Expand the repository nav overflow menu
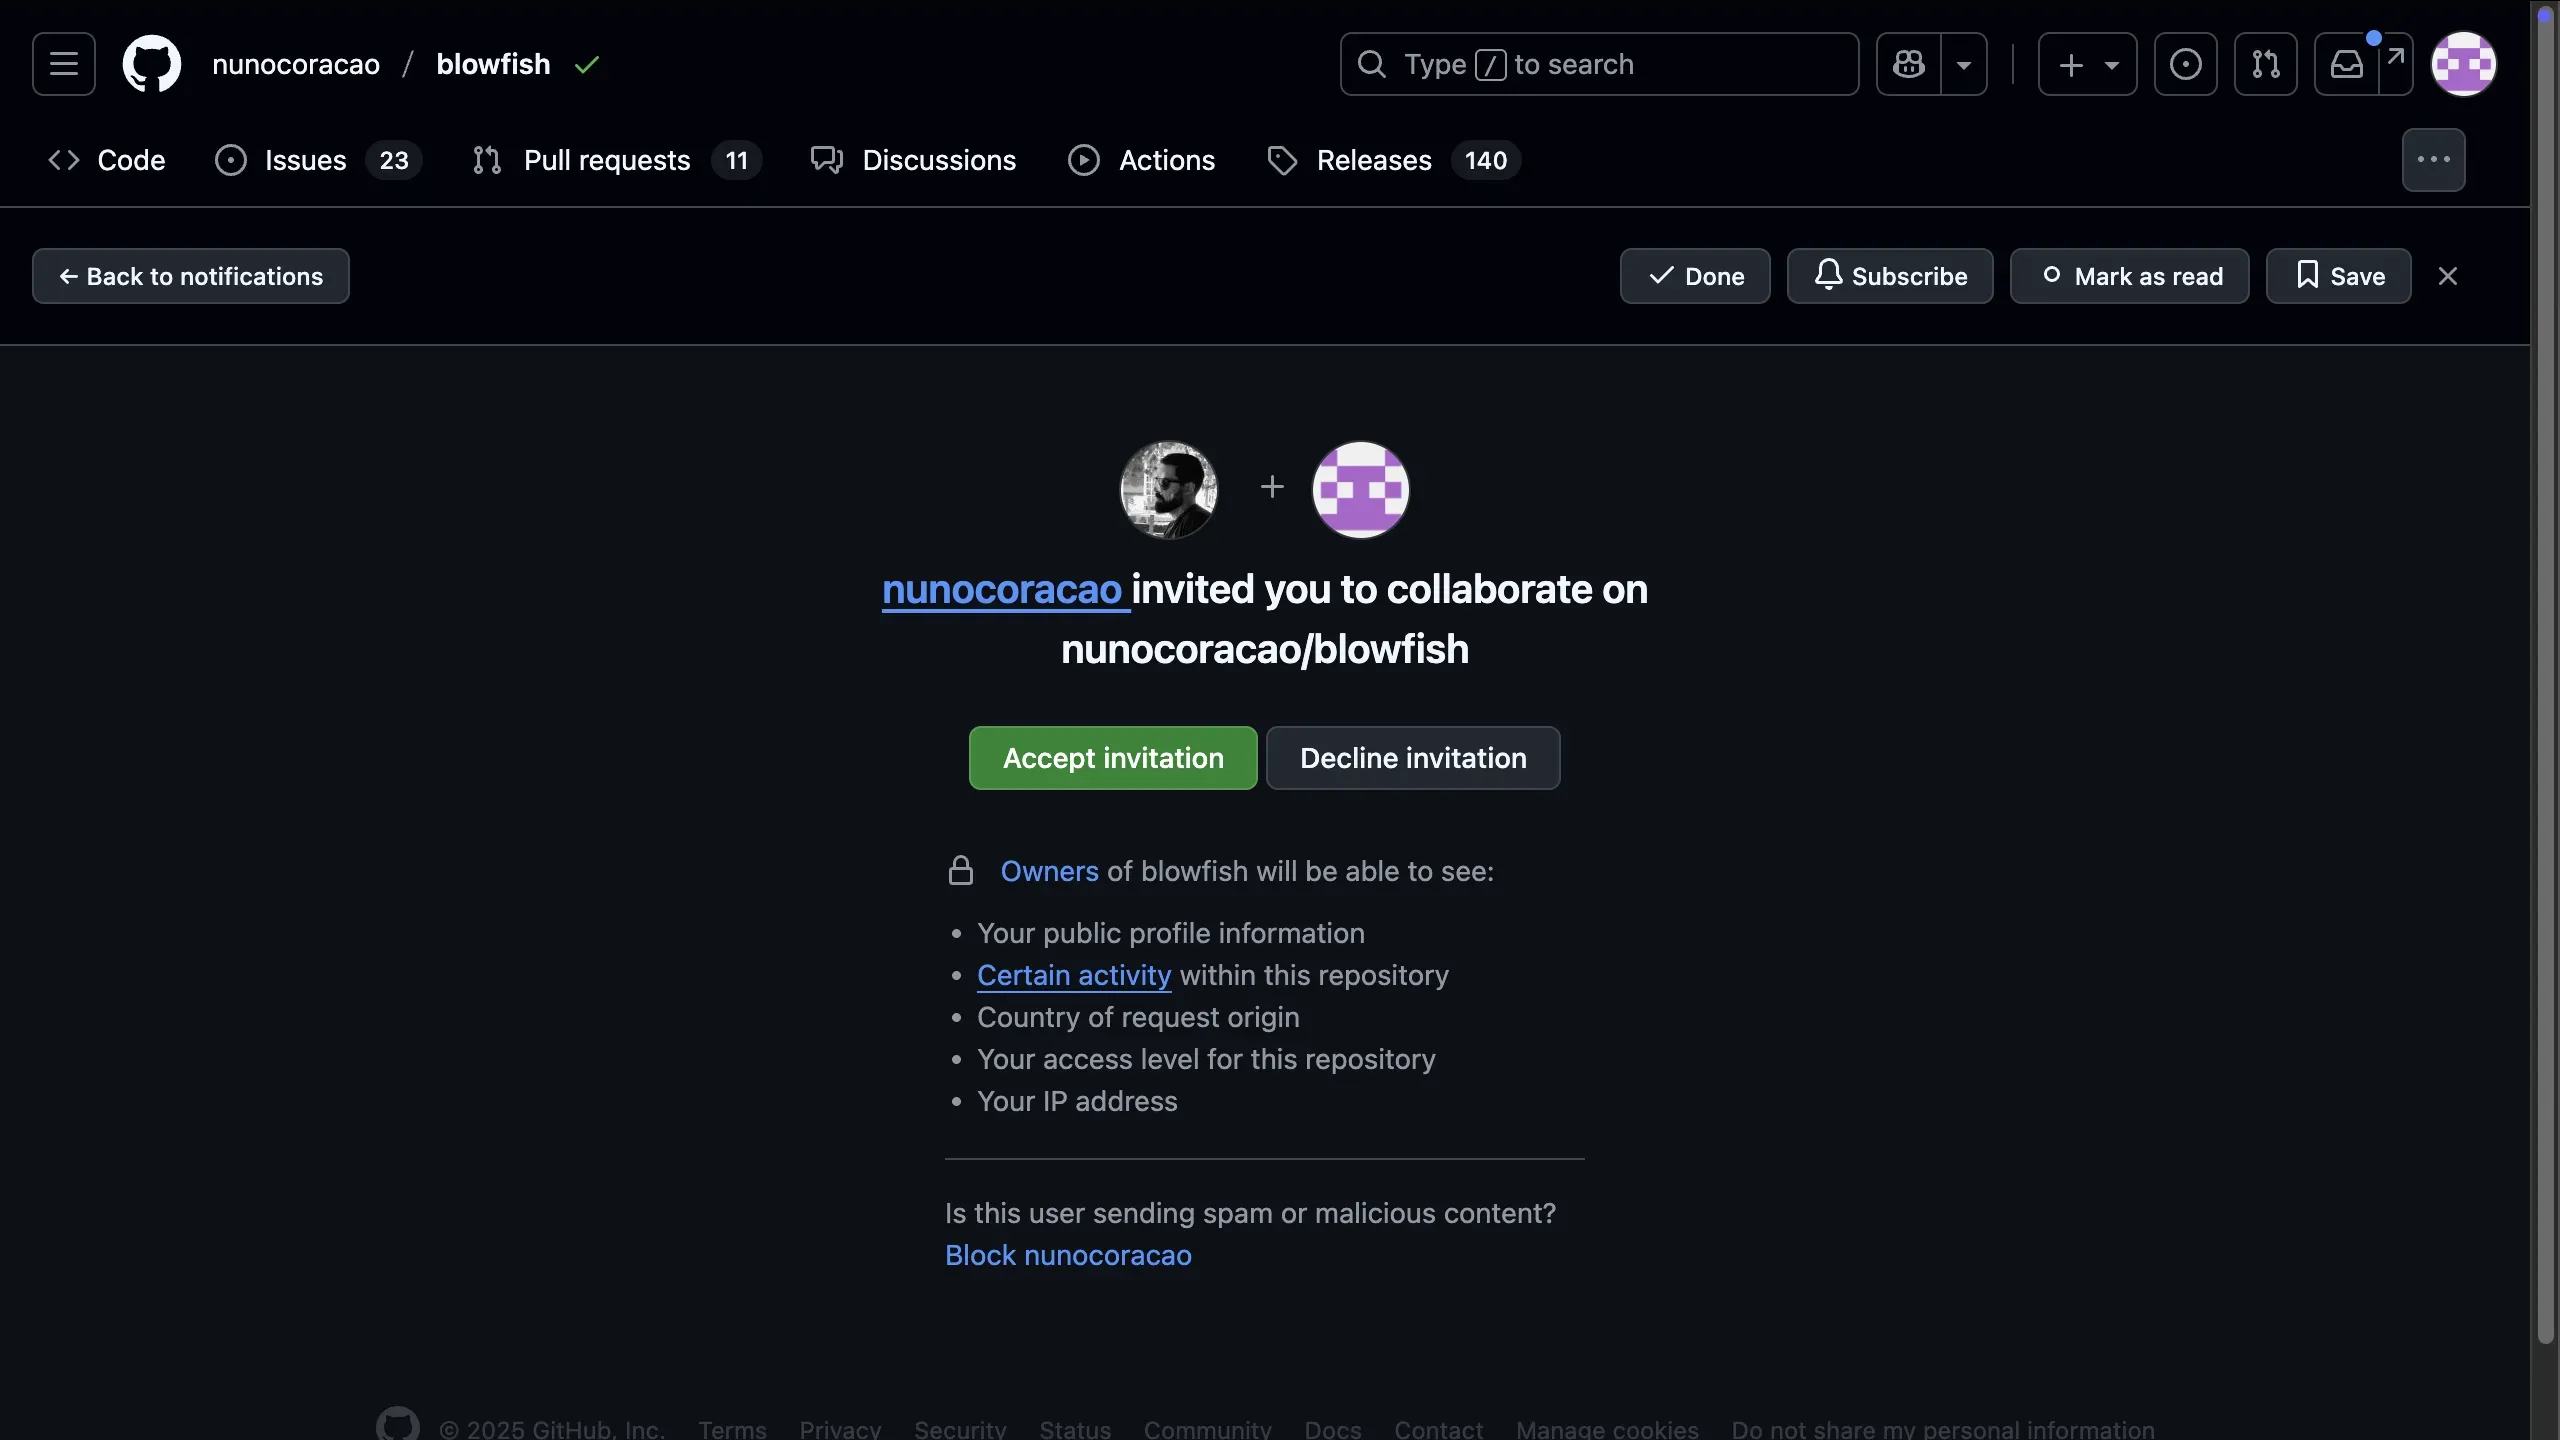This screenshot has height=1440, width=2560. point(2433,160)
